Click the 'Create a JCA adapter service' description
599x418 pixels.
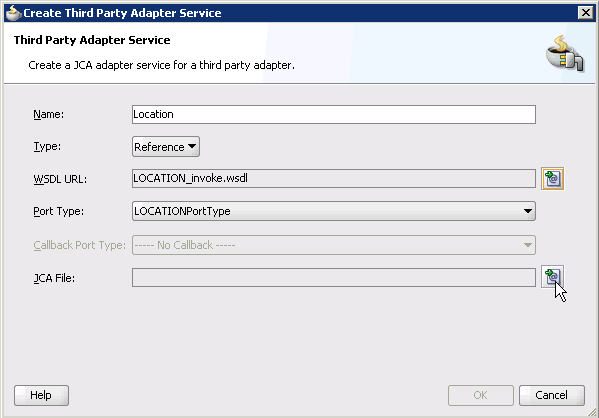click(162, 65)
